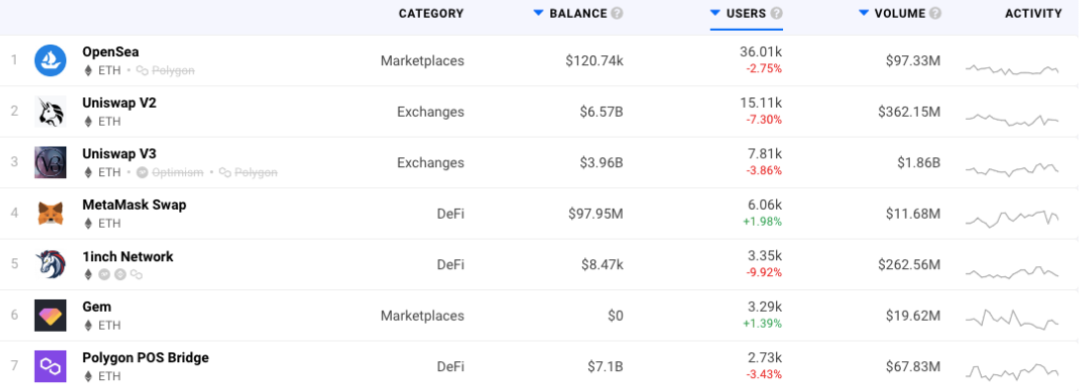Click the Balance help question icon
The width and height of the screenshot is (1080, 391).
617,13
